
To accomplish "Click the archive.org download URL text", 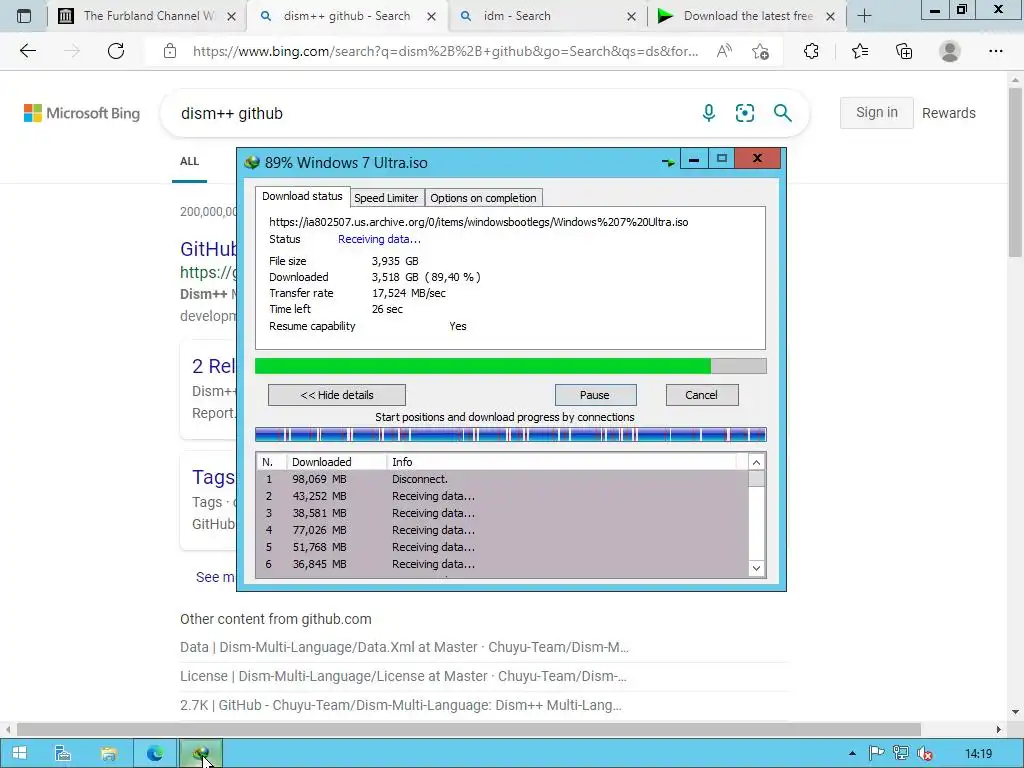I will pyautogui.click(x=479, y=222).
